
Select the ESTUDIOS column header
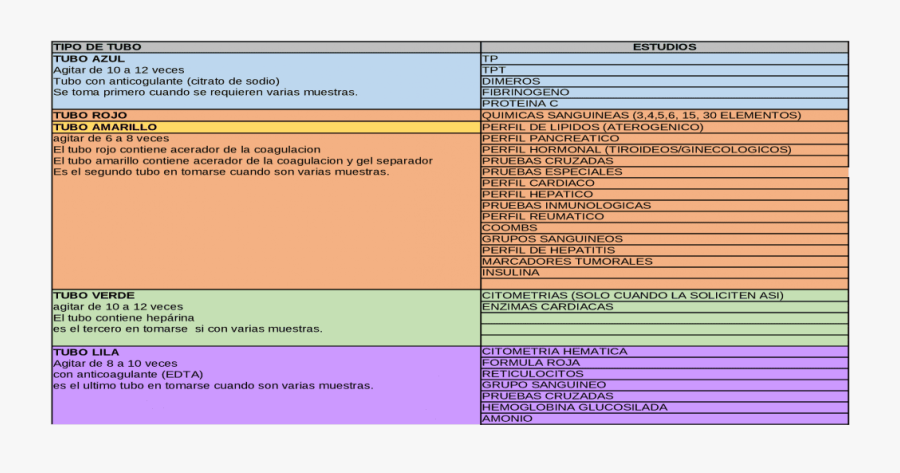point(664,47)
